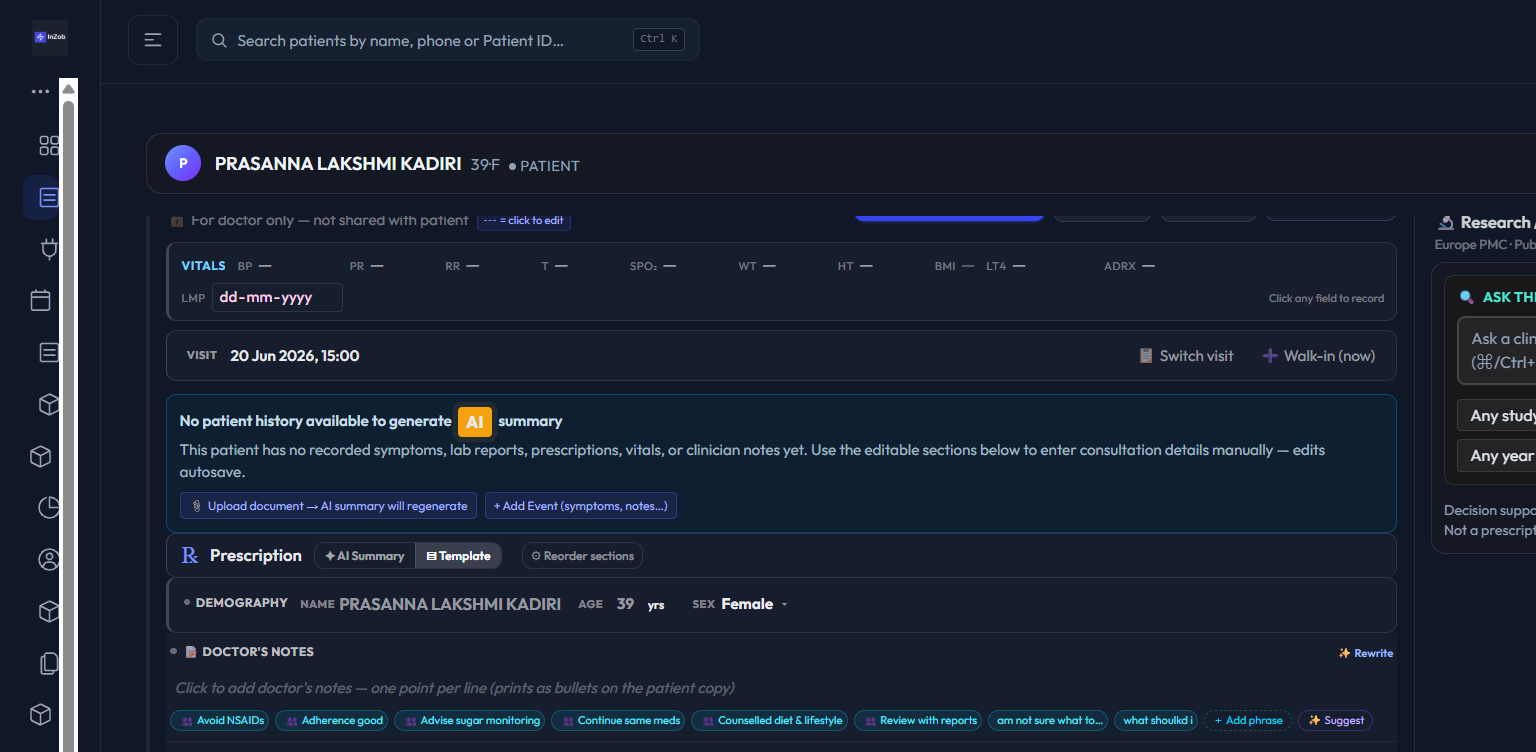Screen dimensions: 1536x752
Task: Open the calendar icon in sidebar
Action: click(41, 300)
